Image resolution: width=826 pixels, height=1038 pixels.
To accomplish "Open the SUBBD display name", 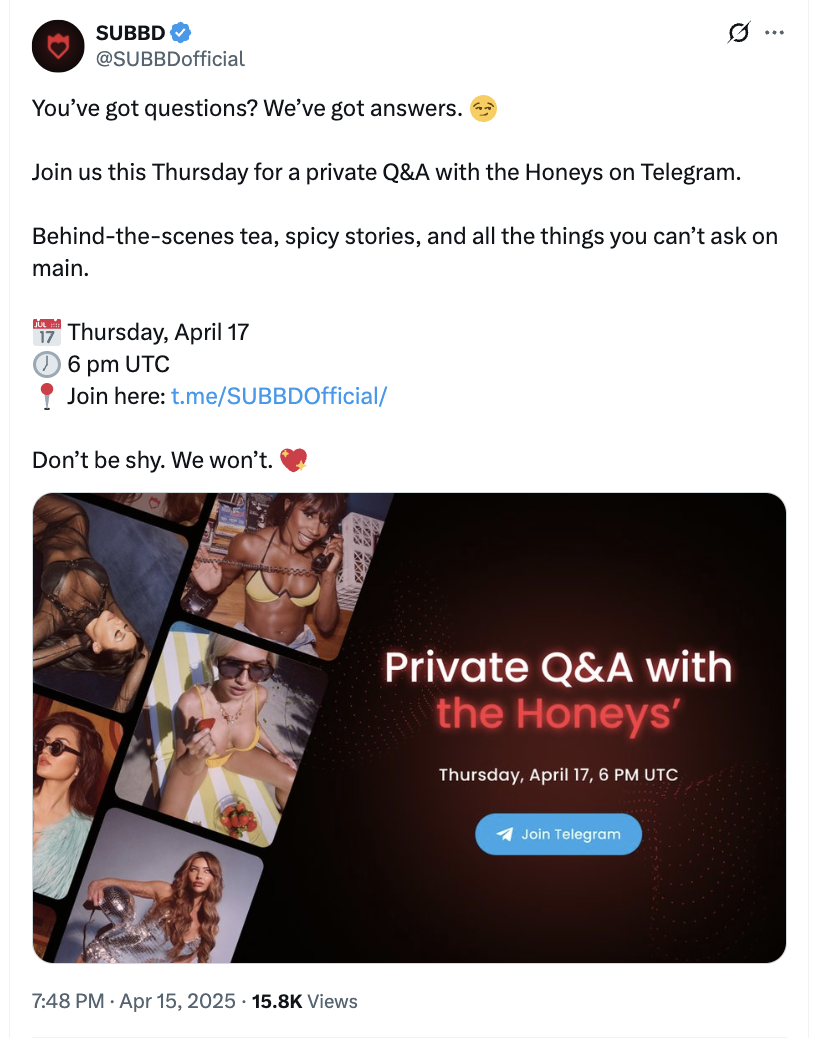I will click(130, 33).
